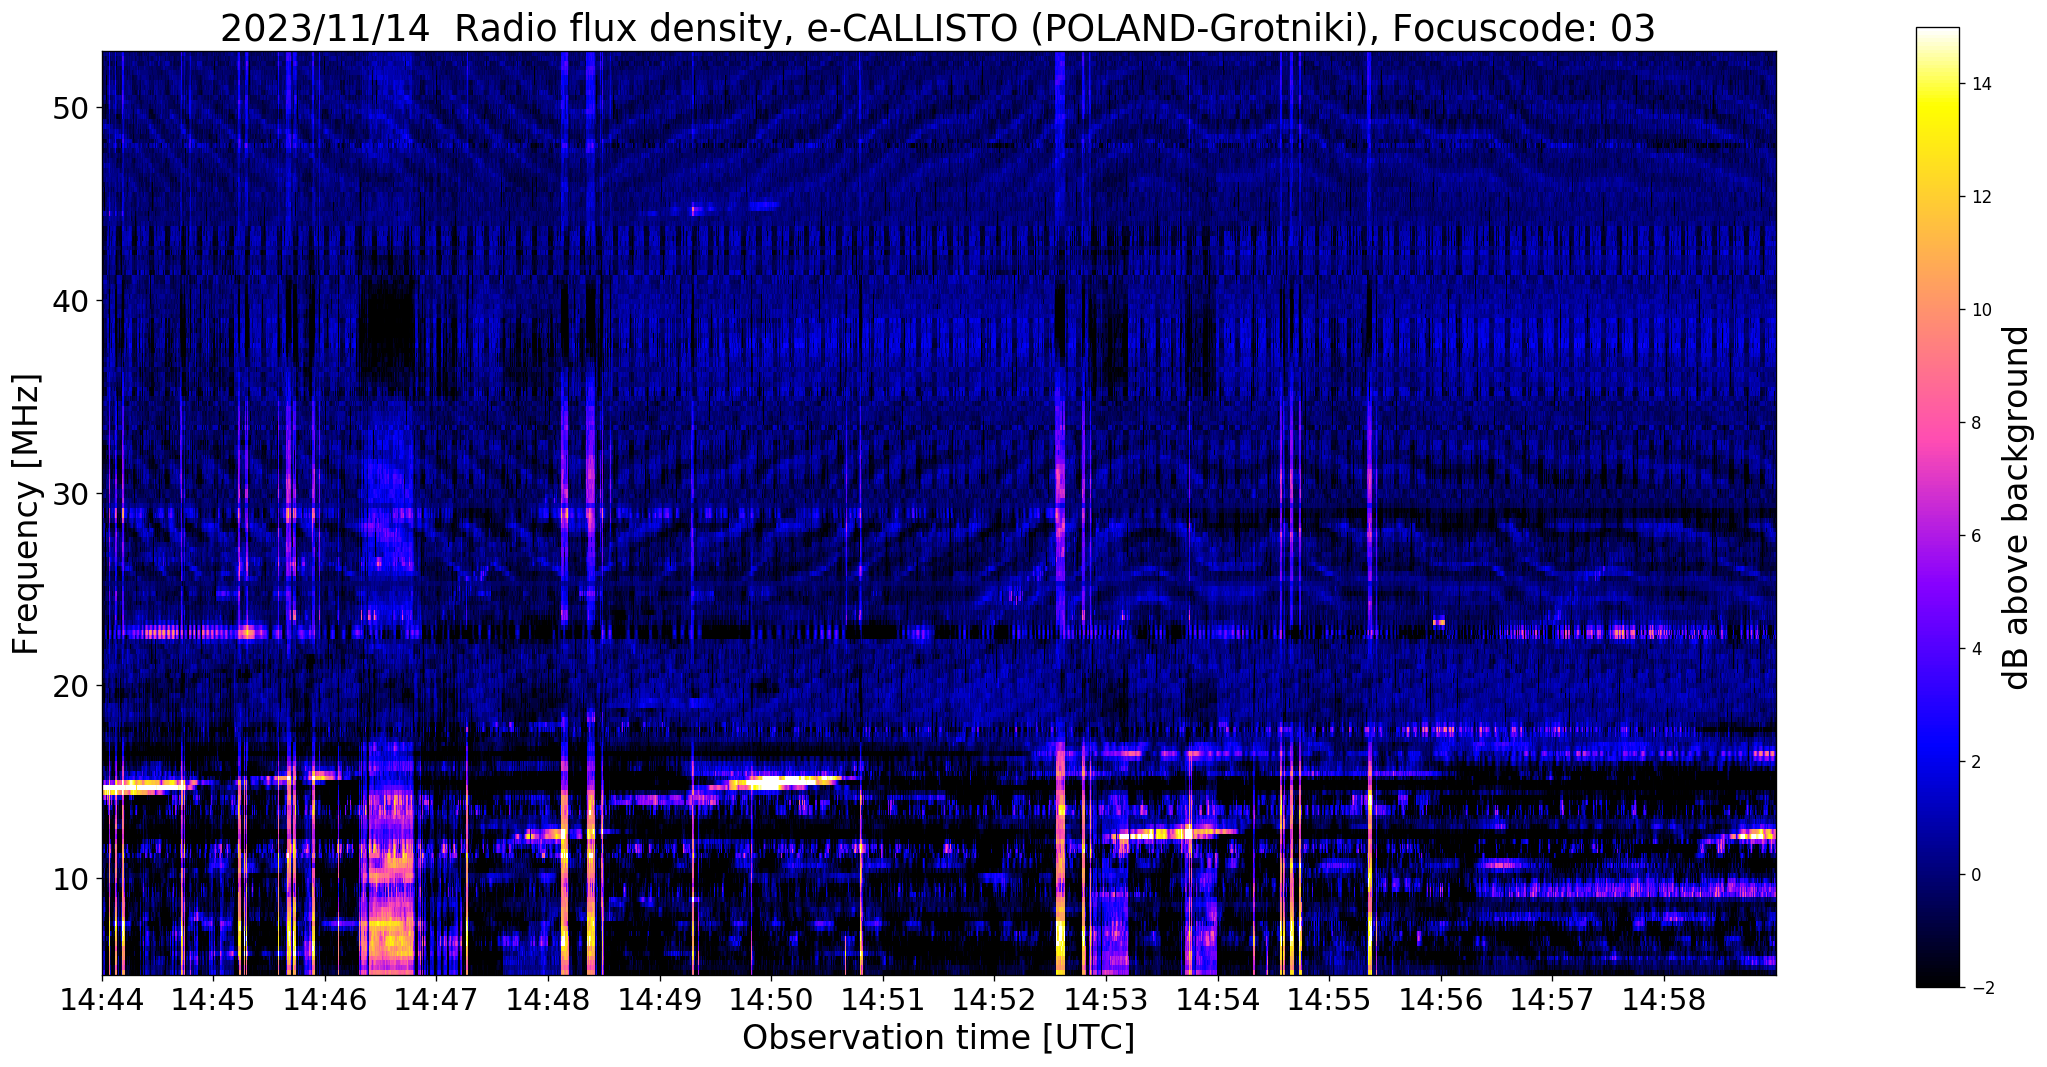Click the 14:55 time tick label

tap(1329, 999)
